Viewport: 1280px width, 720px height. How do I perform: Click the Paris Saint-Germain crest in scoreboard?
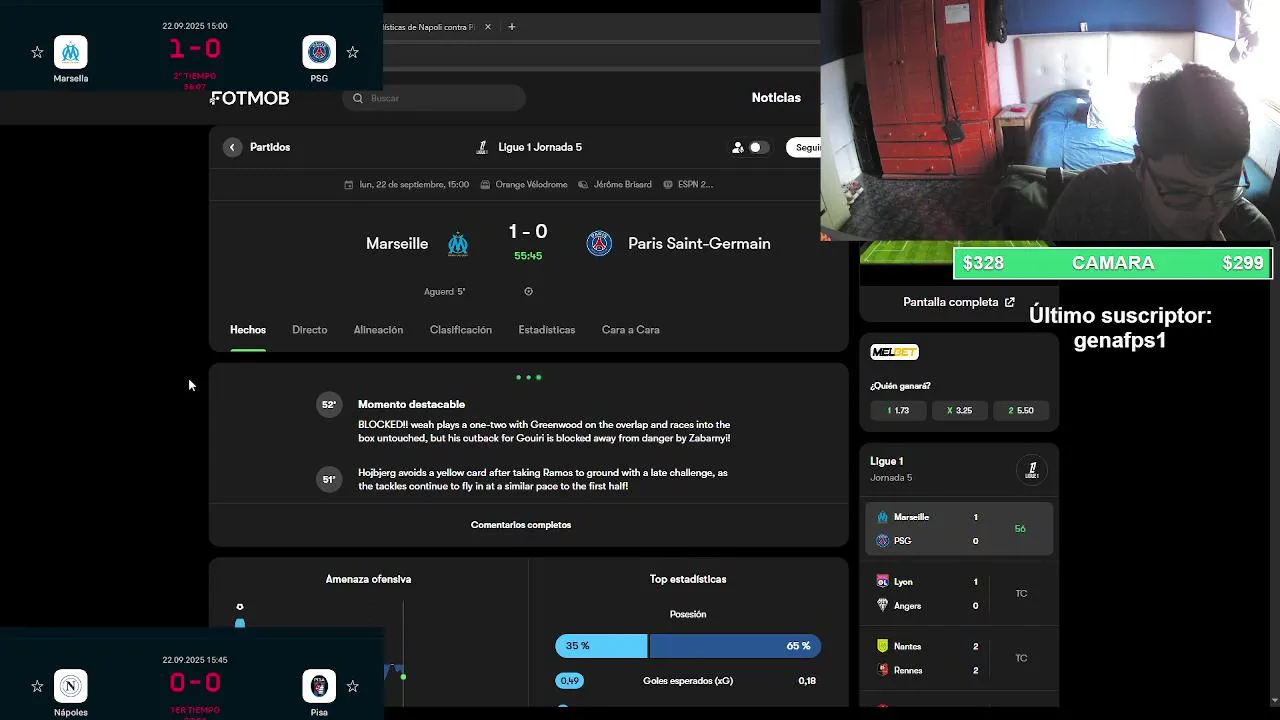click(x=599, y=243)
